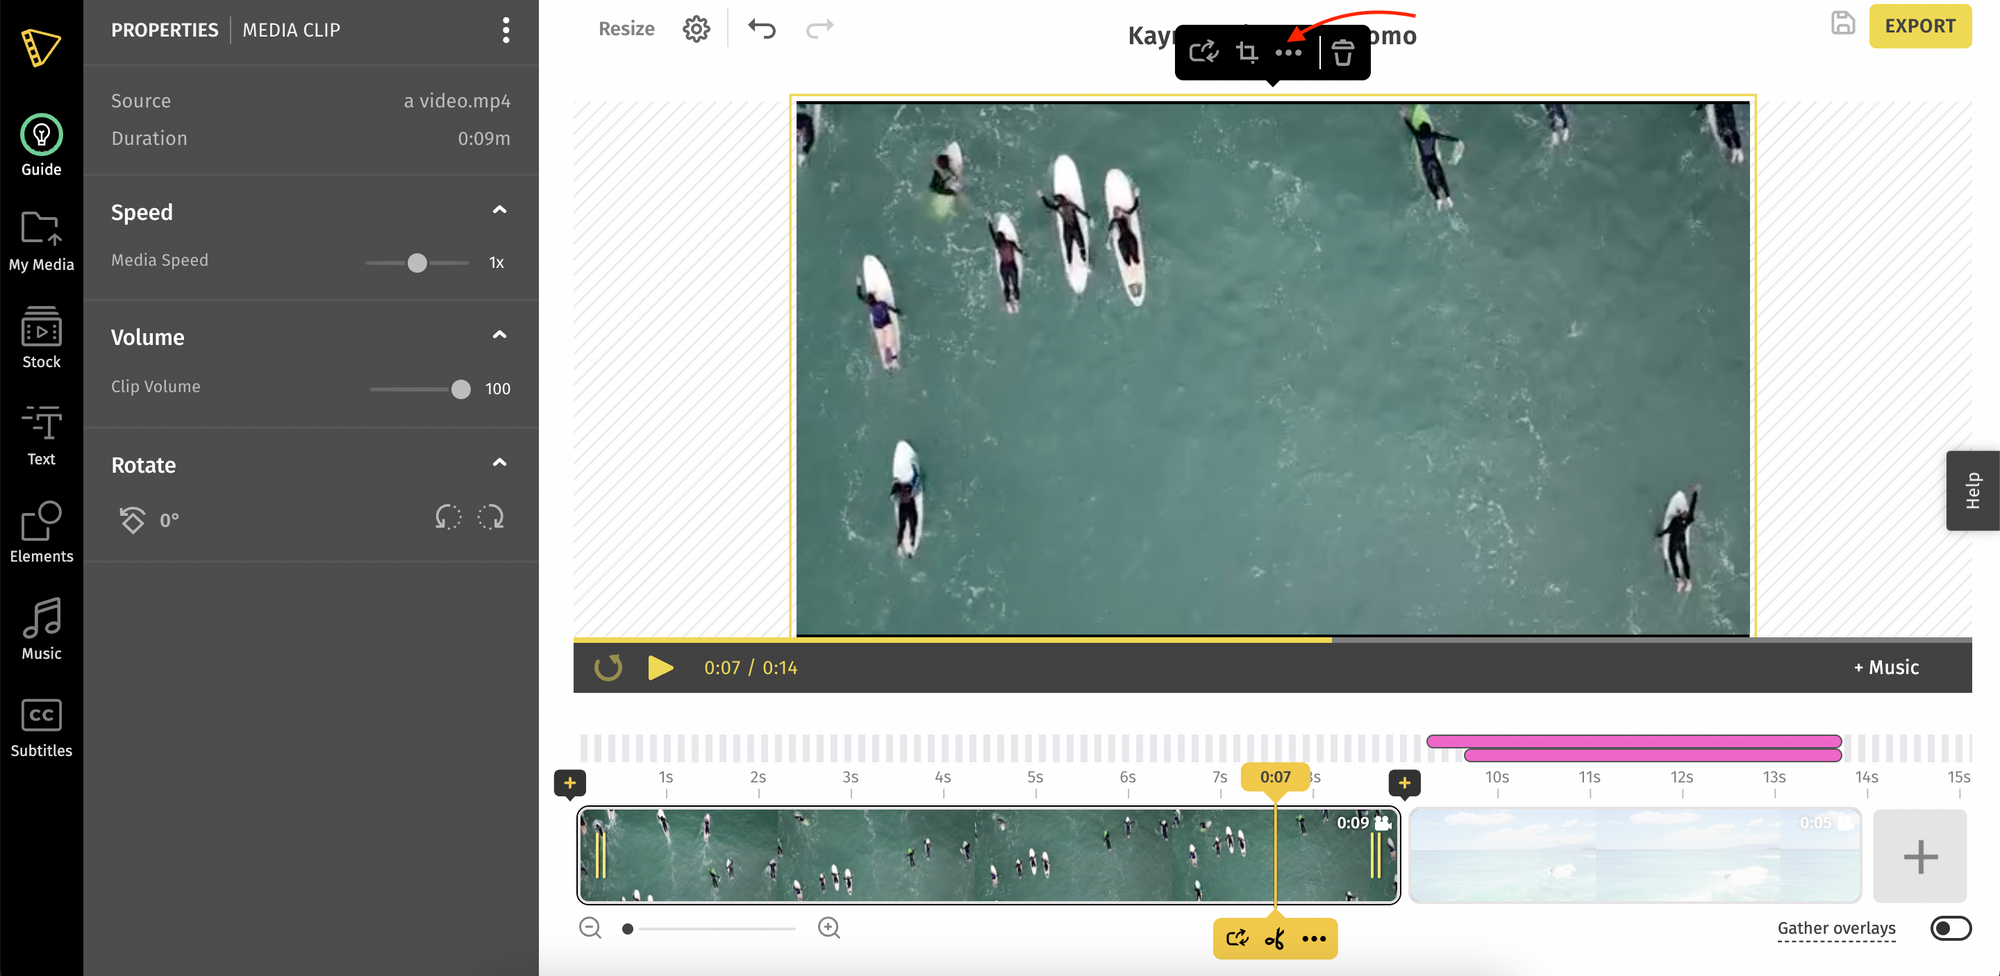Add a new clip with large plus tile
Viewport: 2000px width, 976px height.
pos(1920,857)
